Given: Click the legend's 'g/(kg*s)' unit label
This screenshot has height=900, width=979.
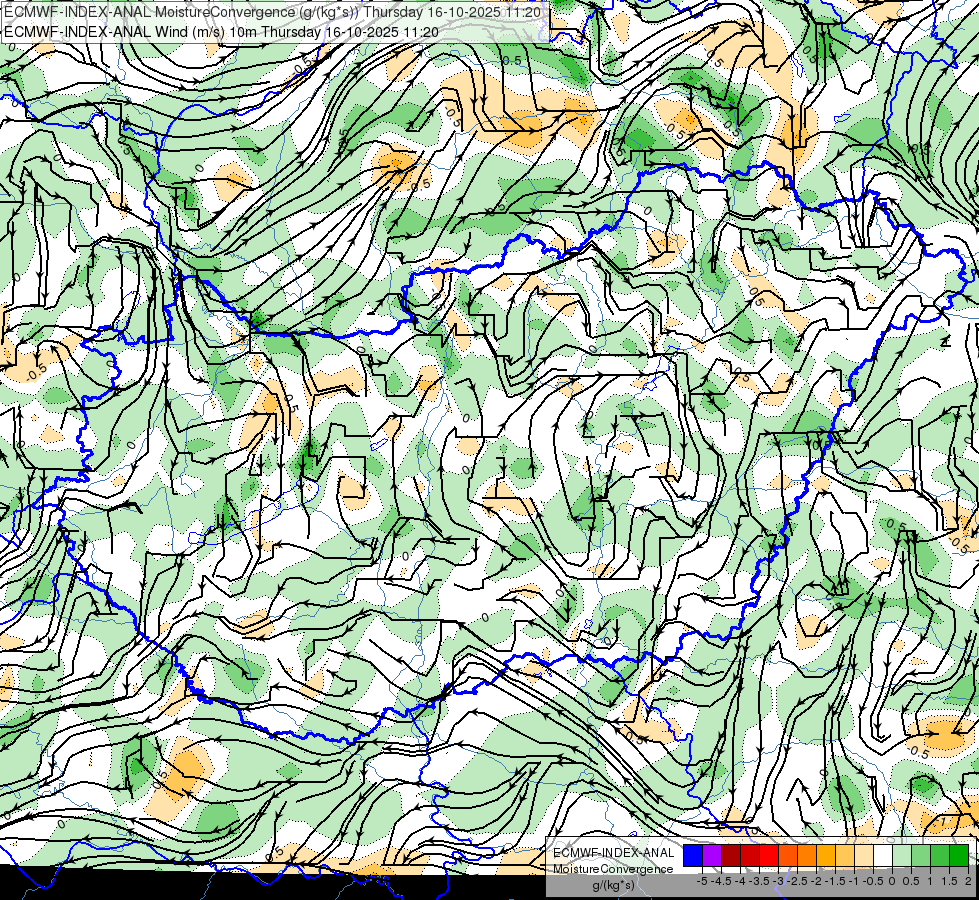Looking at the screenshot, I should (613, 885).
